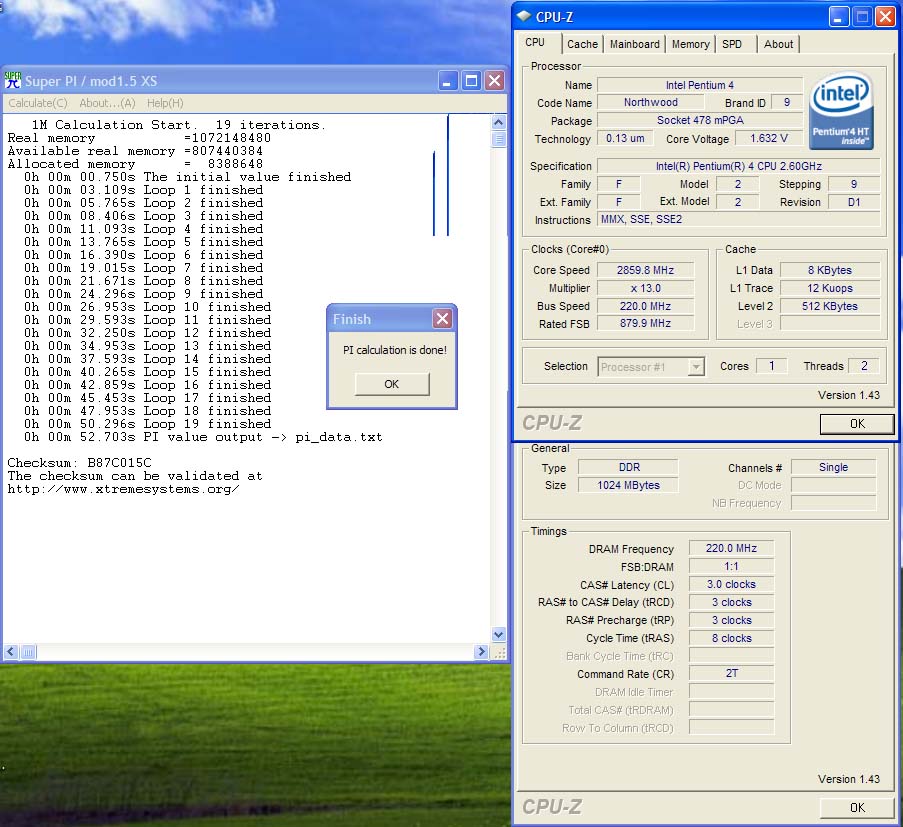Screen dimensions: 903x827
Task: Click OK in the lower CPU-Z memory window
Action: point(857,807)
